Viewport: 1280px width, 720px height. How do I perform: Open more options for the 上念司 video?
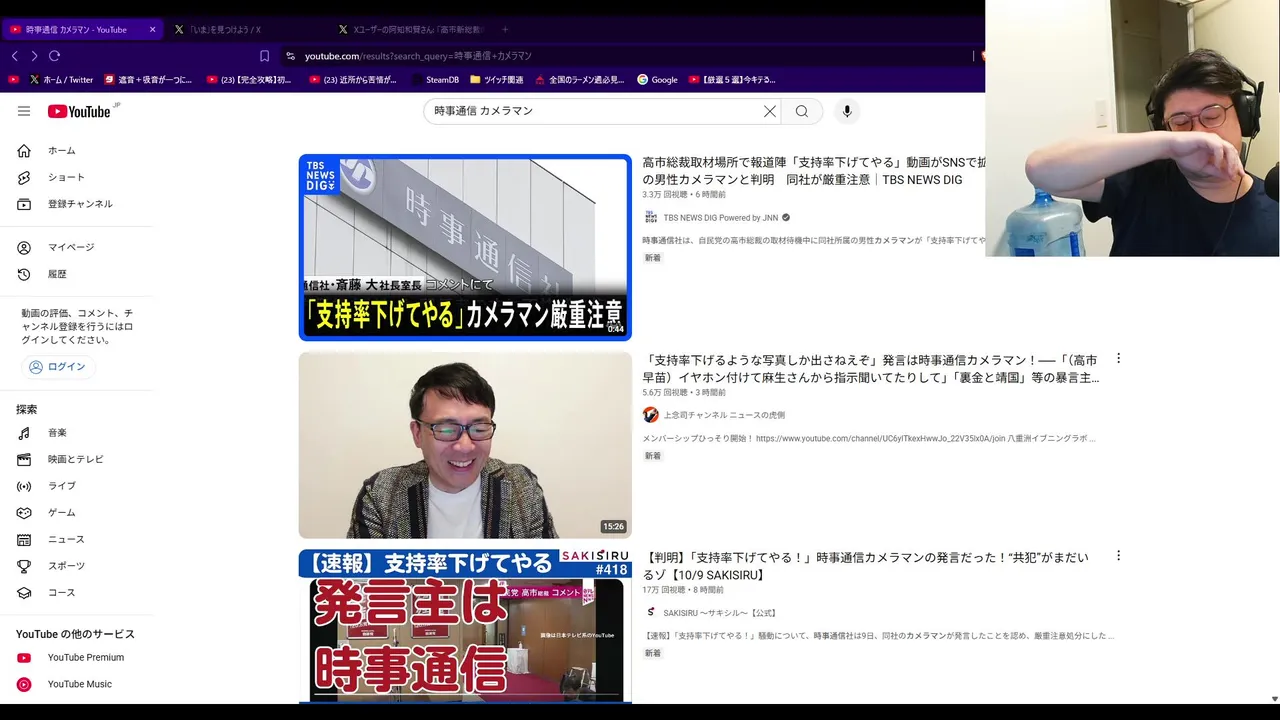pyautogui.click(x=1118, y=358)
